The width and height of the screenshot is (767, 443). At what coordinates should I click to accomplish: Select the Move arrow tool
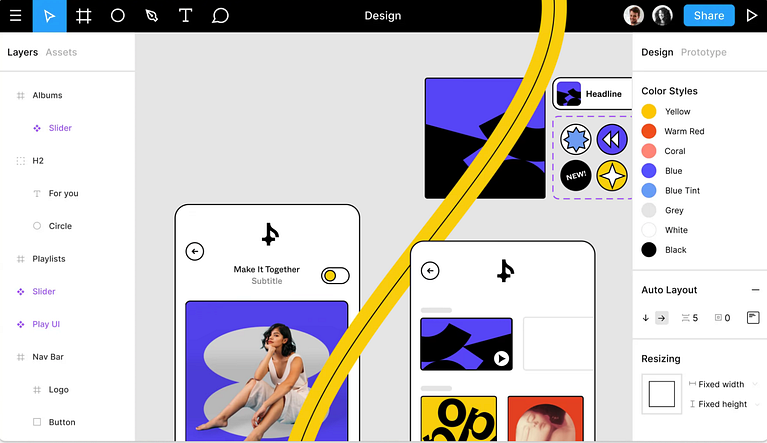tap(49, 16)
